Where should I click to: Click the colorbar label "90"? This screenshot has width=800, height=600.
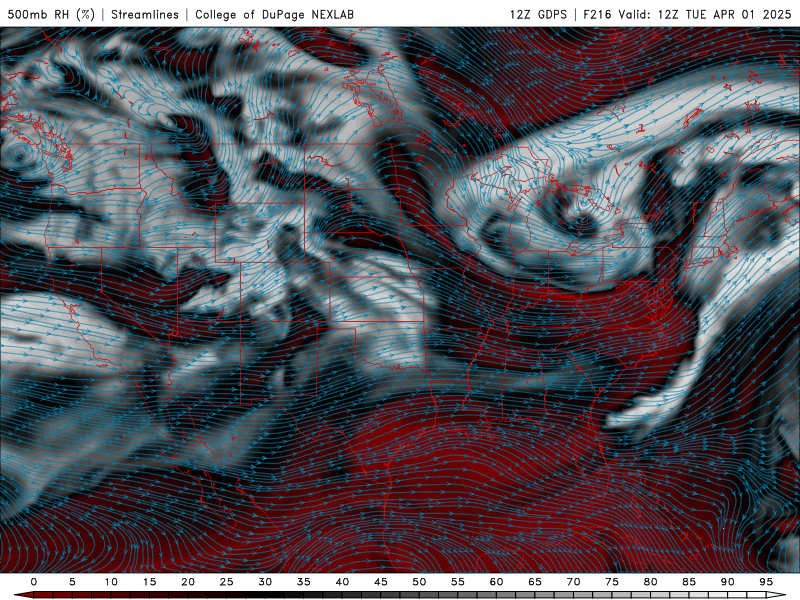[x=728, y=582]
